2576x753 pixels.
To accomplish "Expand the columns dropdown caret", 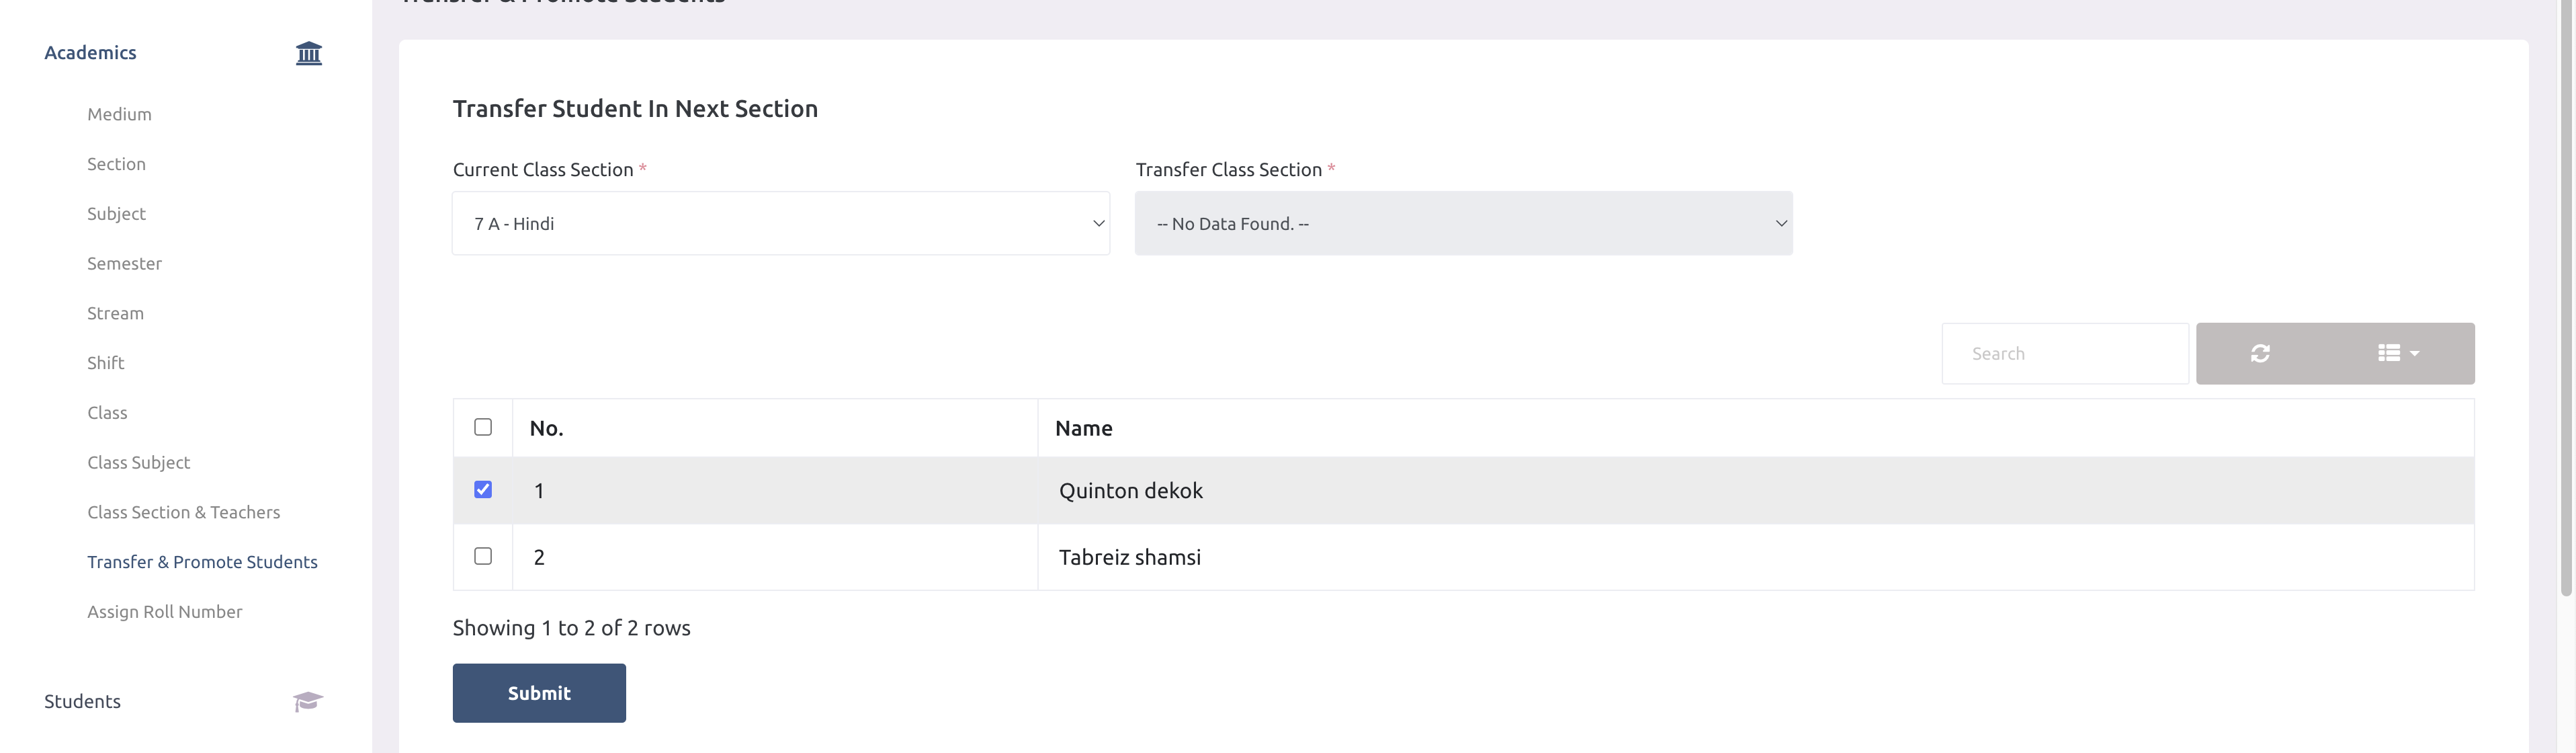I will [x=2415, y=354].
